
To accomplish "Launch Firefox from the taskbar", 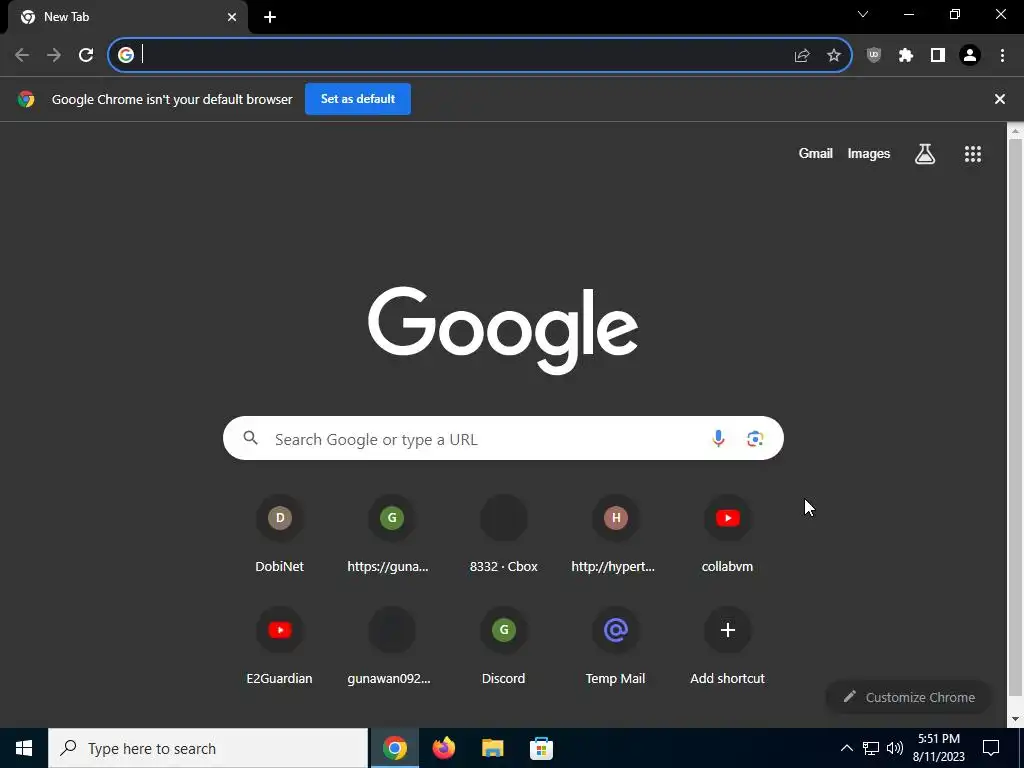I will [444, 748].
